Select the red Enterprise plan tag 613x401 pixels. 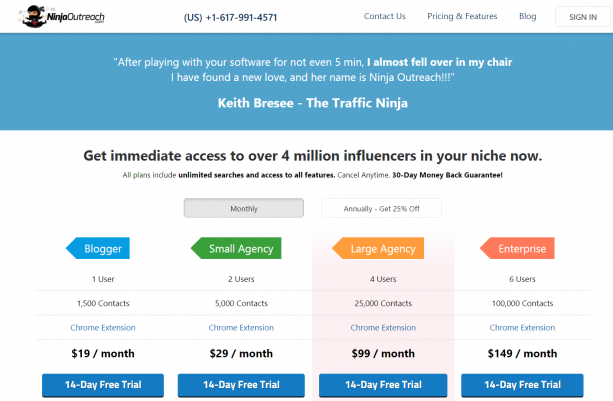(517, 248)
